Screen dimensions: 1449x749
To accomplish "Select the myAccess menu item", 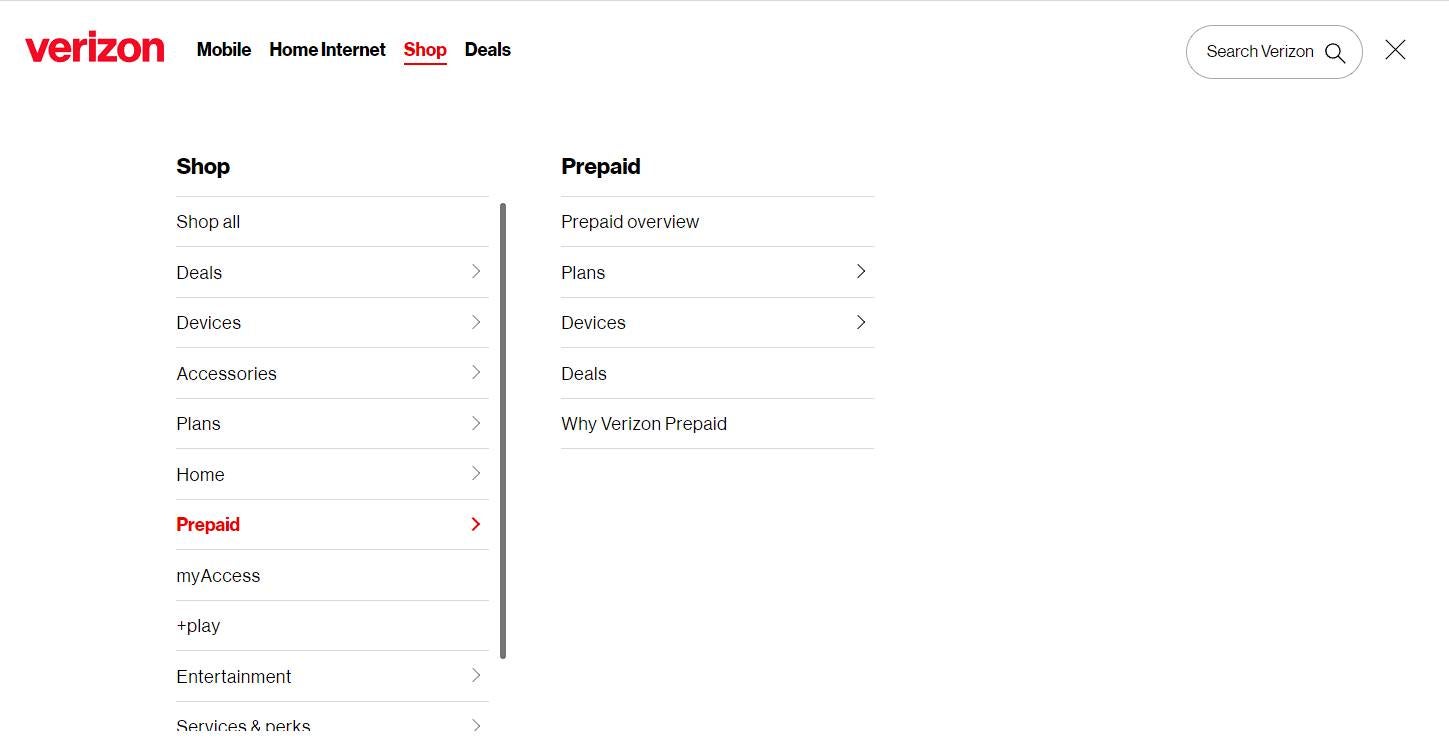I will click(218, 576).
